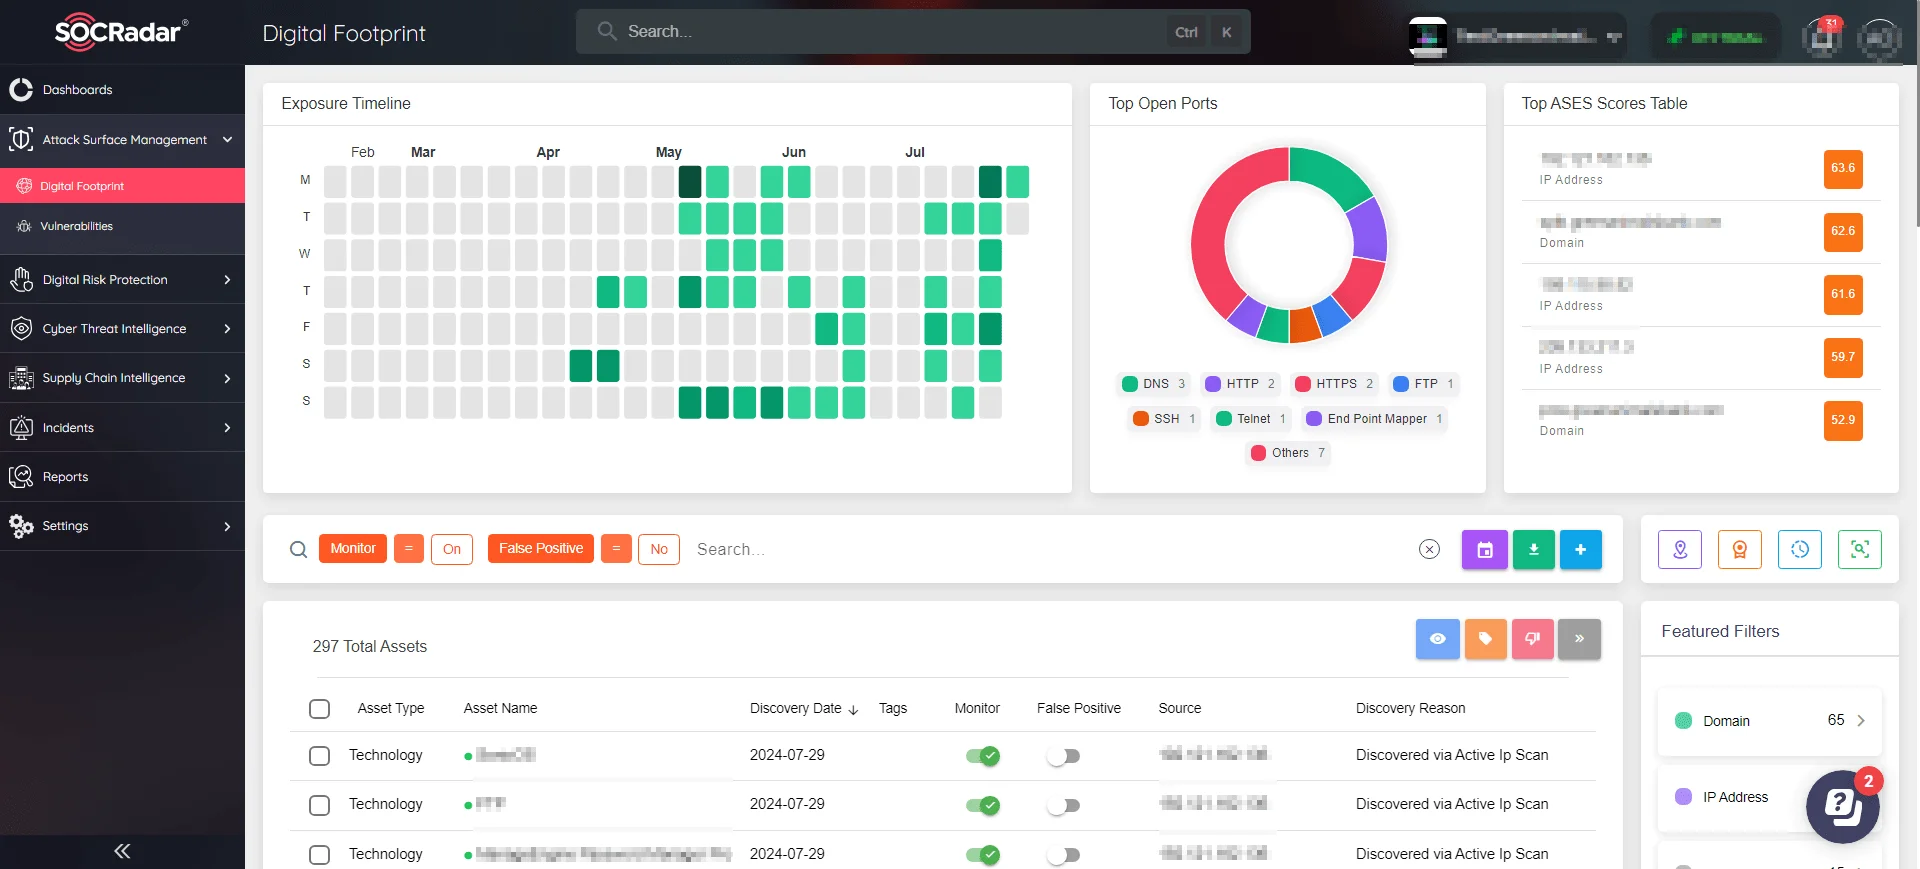This screenshot has height=869, width=1920.
Task: Click the Settings gears icon
Action: coord(21,526)
